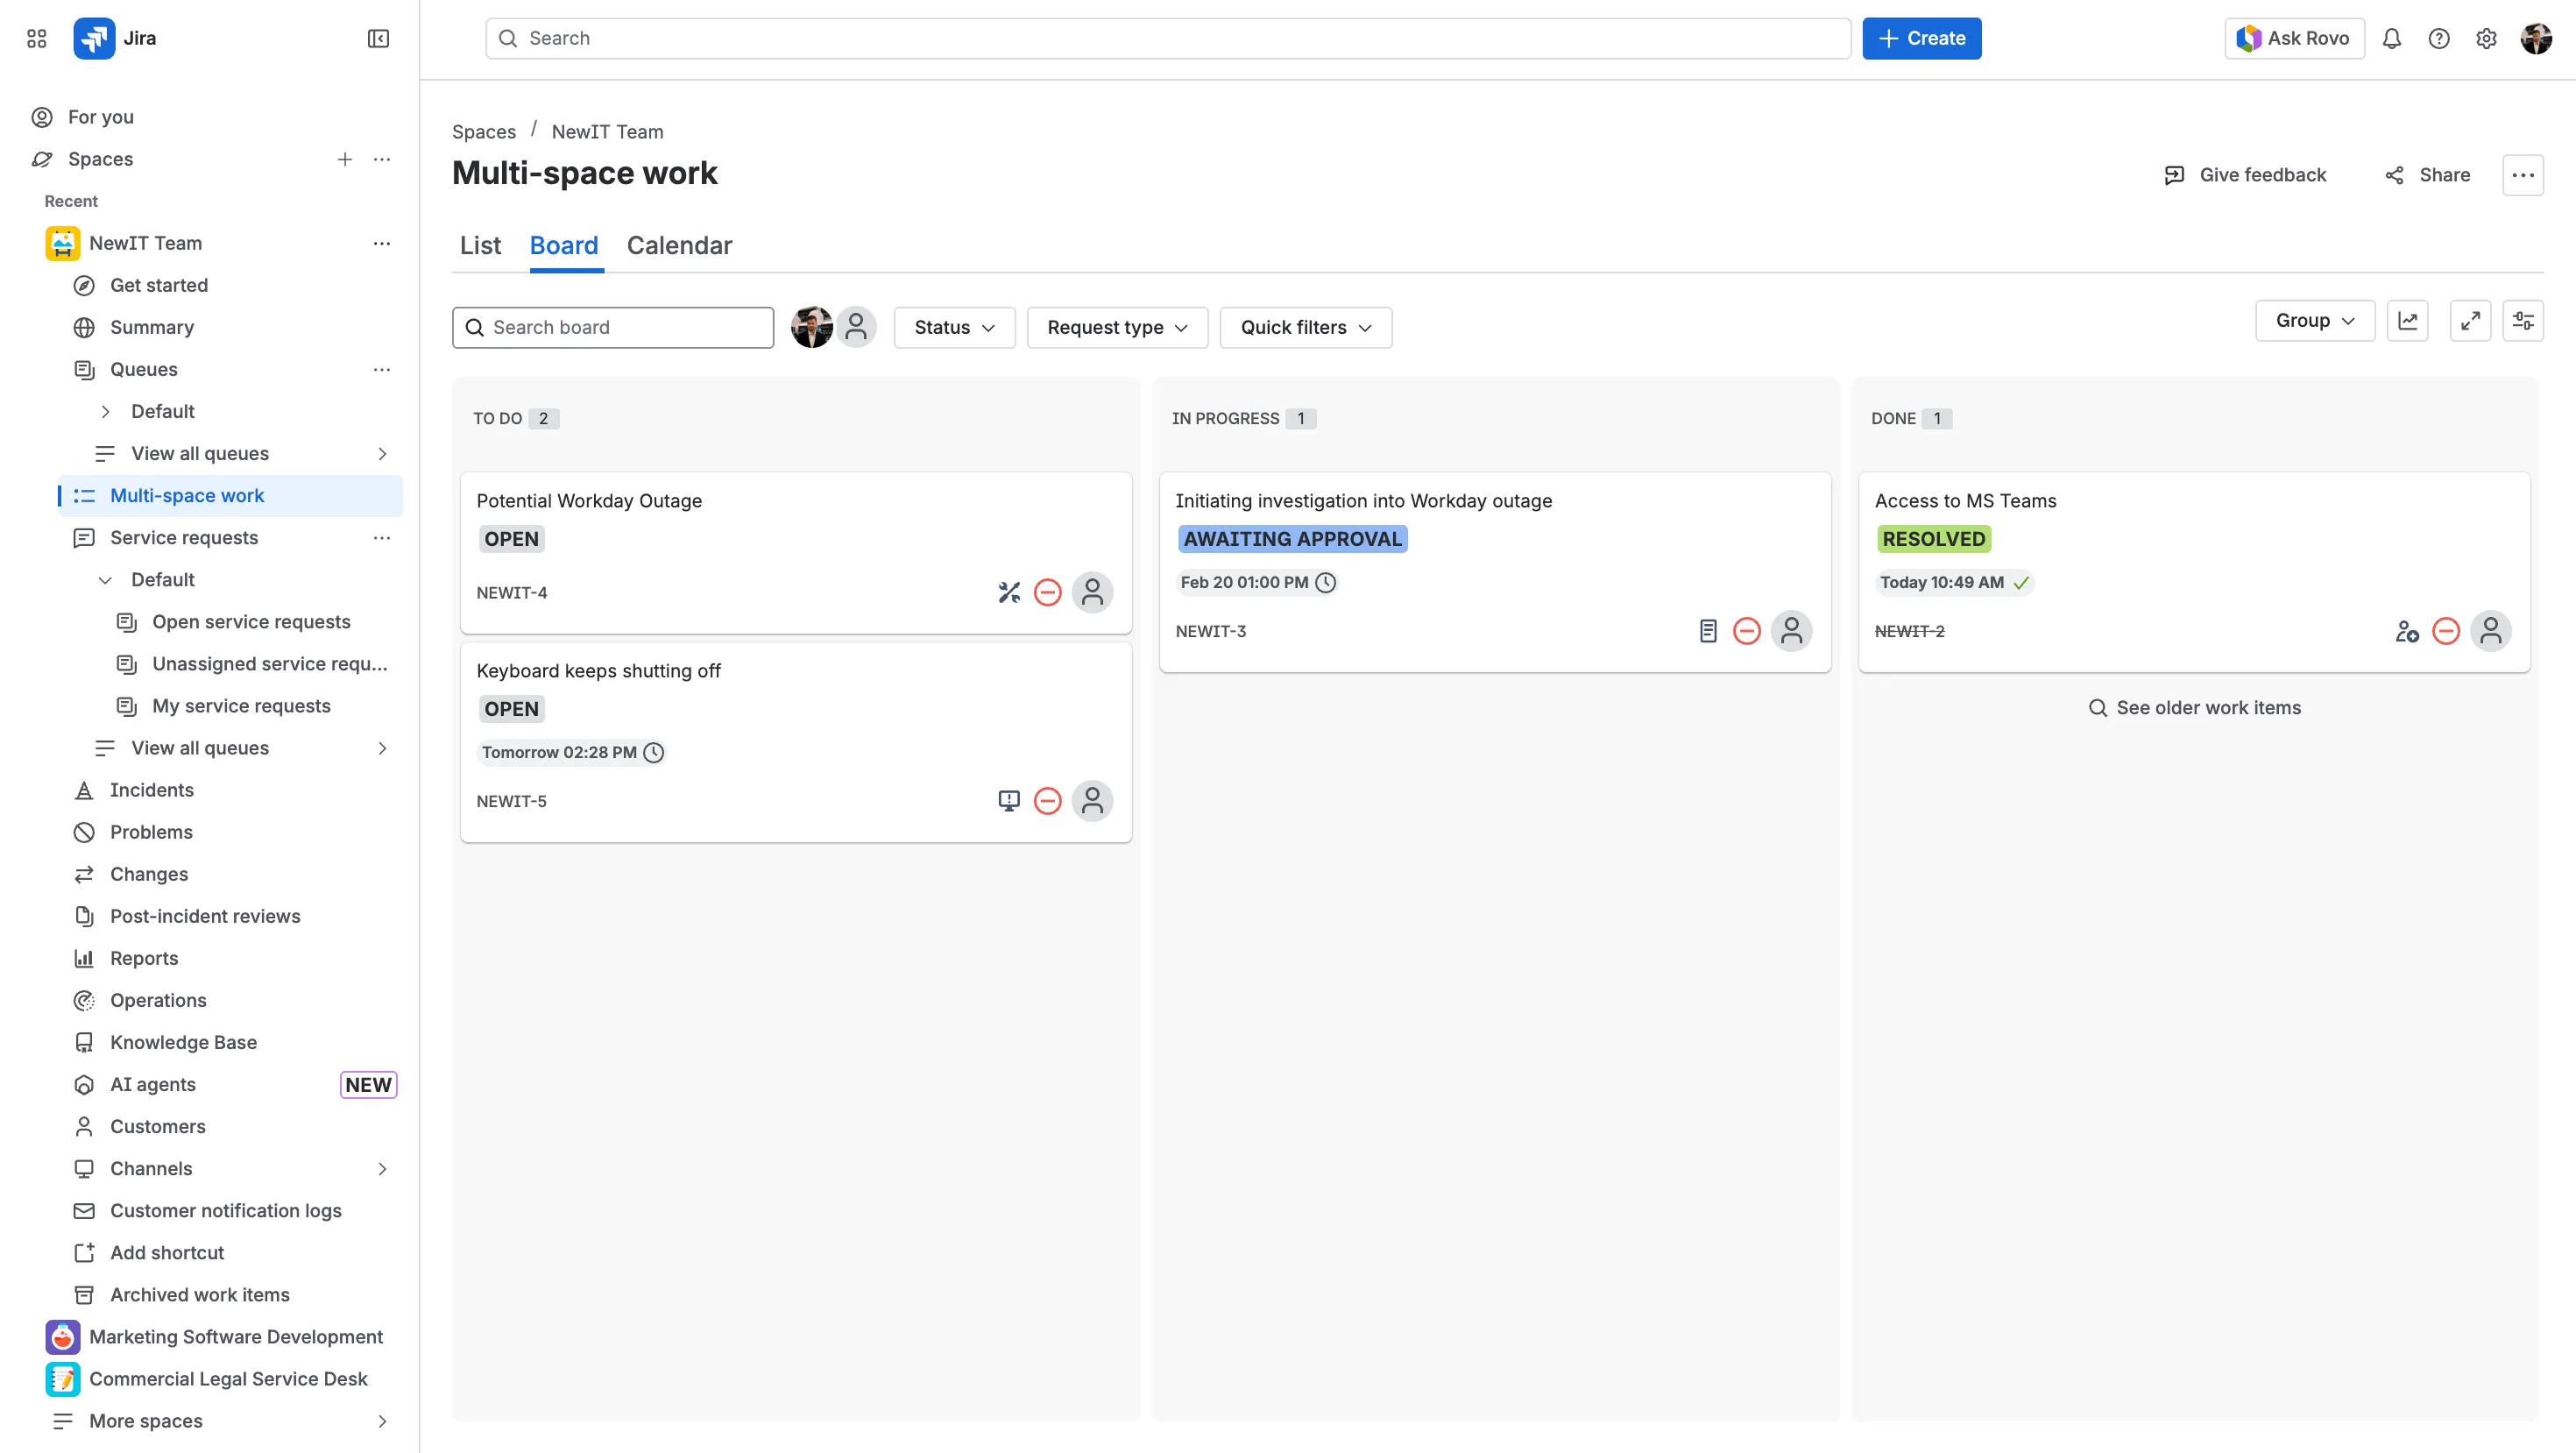Click the Create button
Viewport: 2576px width, 1453px height.
[1921, 38]
